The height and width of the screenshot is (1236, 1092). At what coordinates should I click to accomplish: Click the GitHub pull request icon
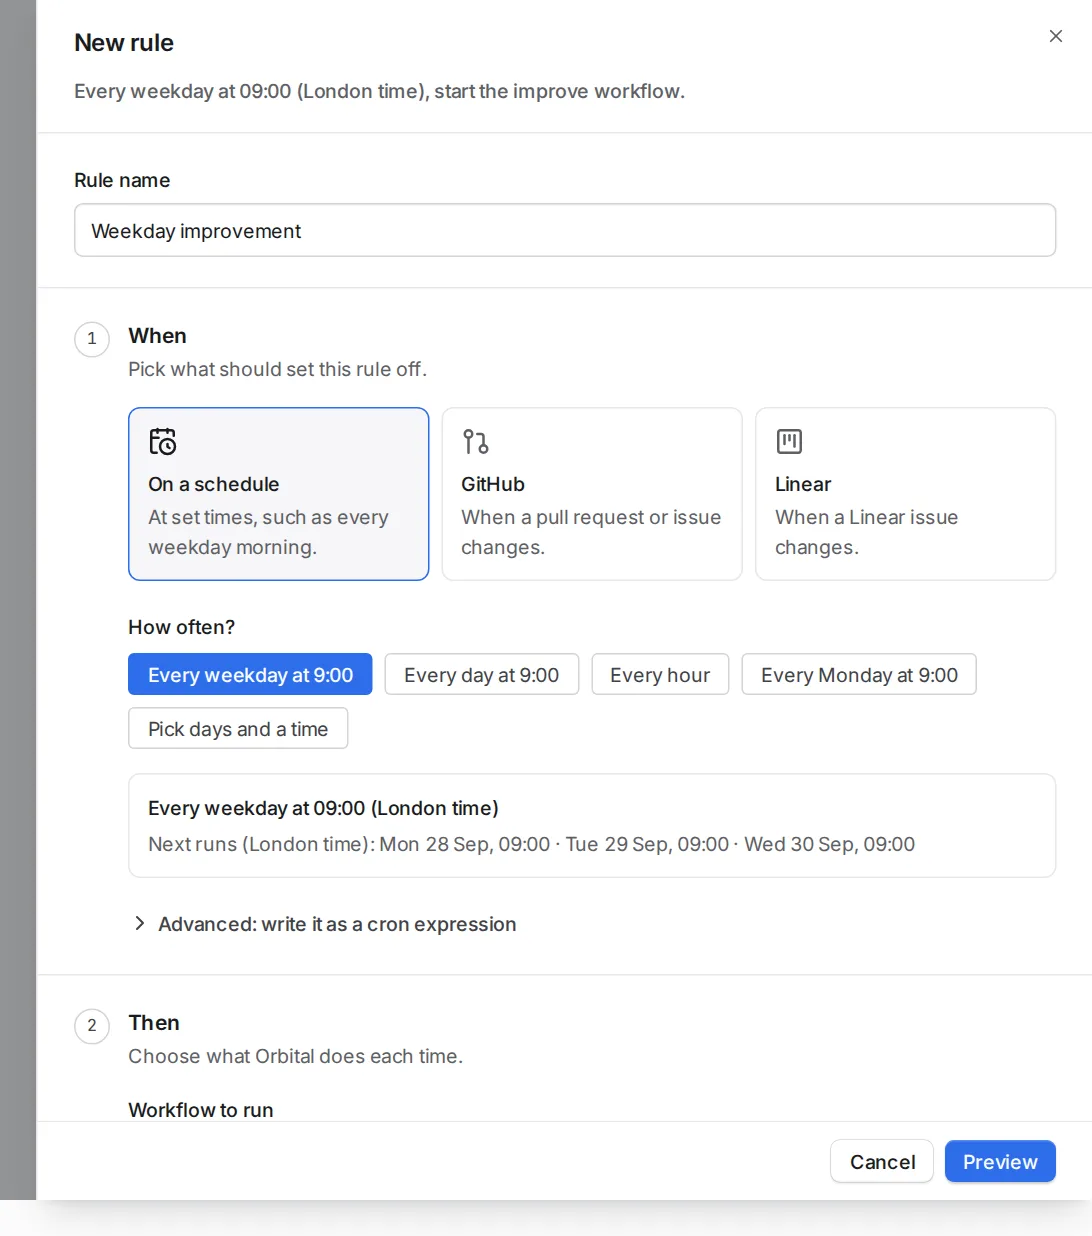click(475, 441)
